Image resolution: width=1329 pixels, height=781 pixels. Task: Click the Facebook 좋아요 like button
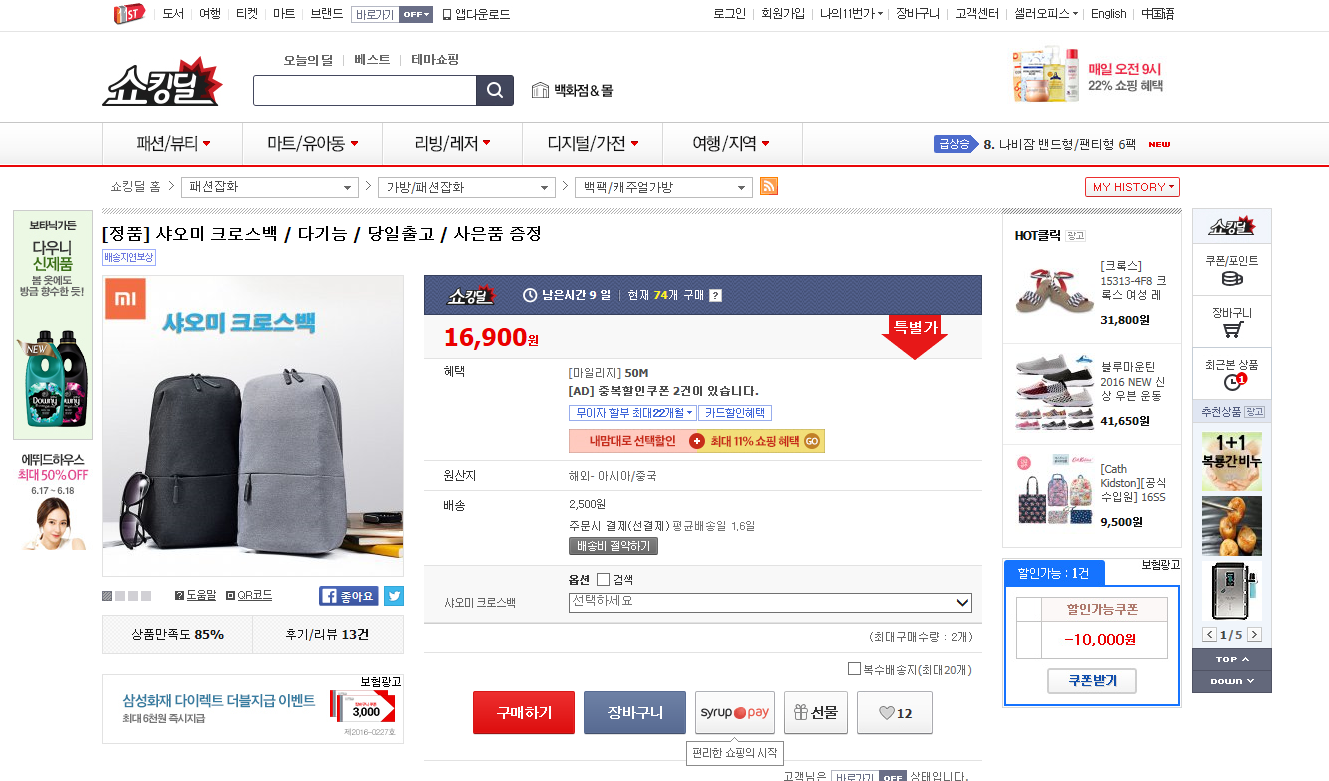[349, 596]
